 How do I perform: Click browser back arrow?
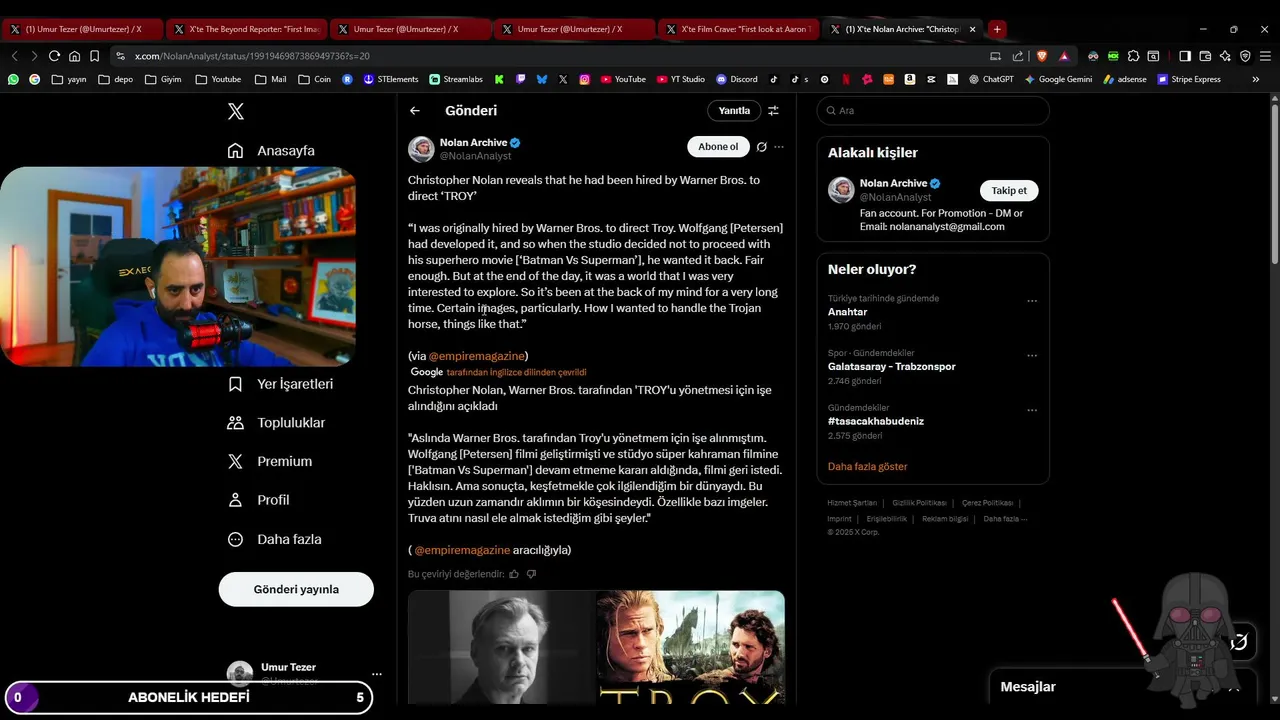point(14,56)
